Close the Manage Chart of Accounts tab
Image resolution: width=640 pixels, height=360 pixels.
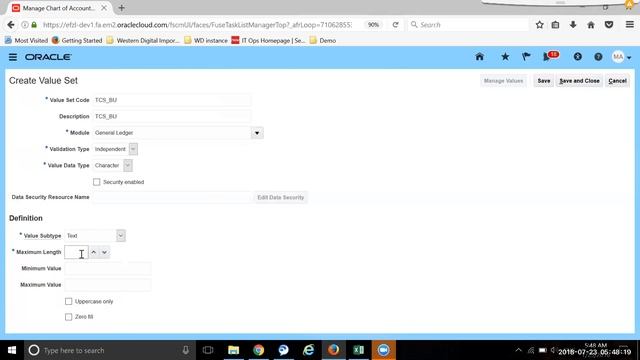[x=104, y=8]
